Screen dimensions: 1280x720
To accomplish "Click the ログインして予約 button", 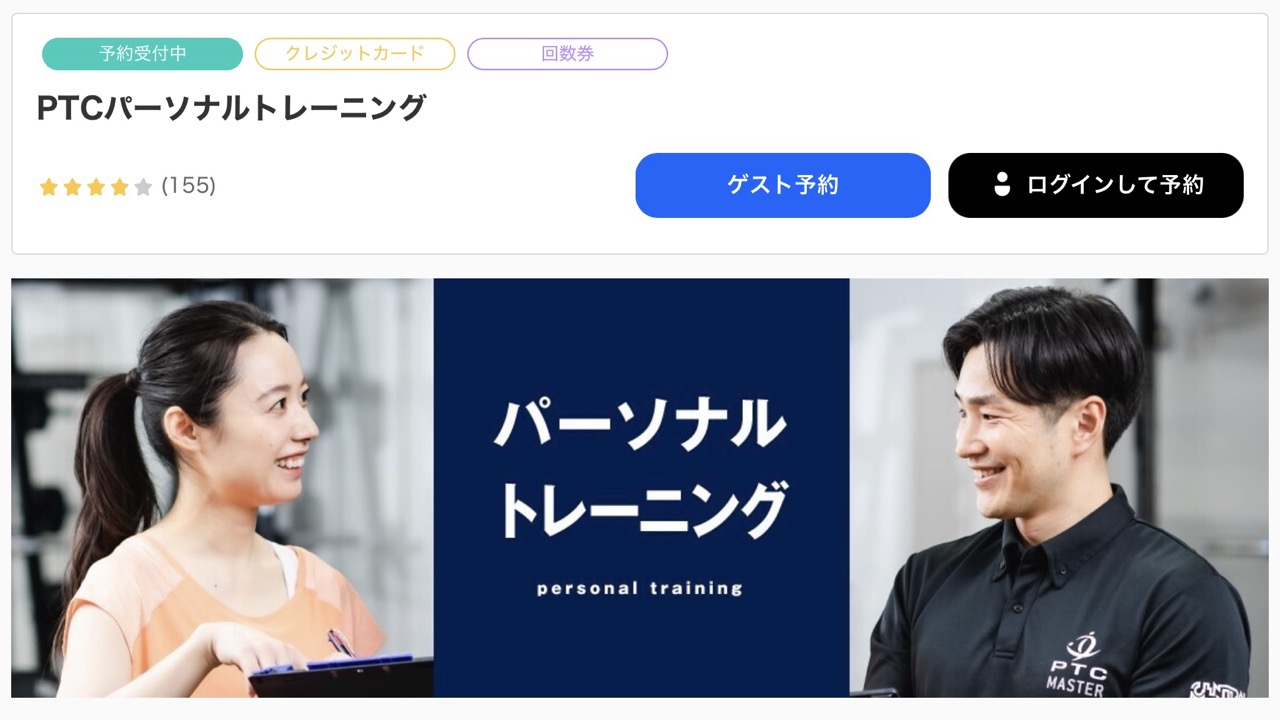I will (1096, 185).
